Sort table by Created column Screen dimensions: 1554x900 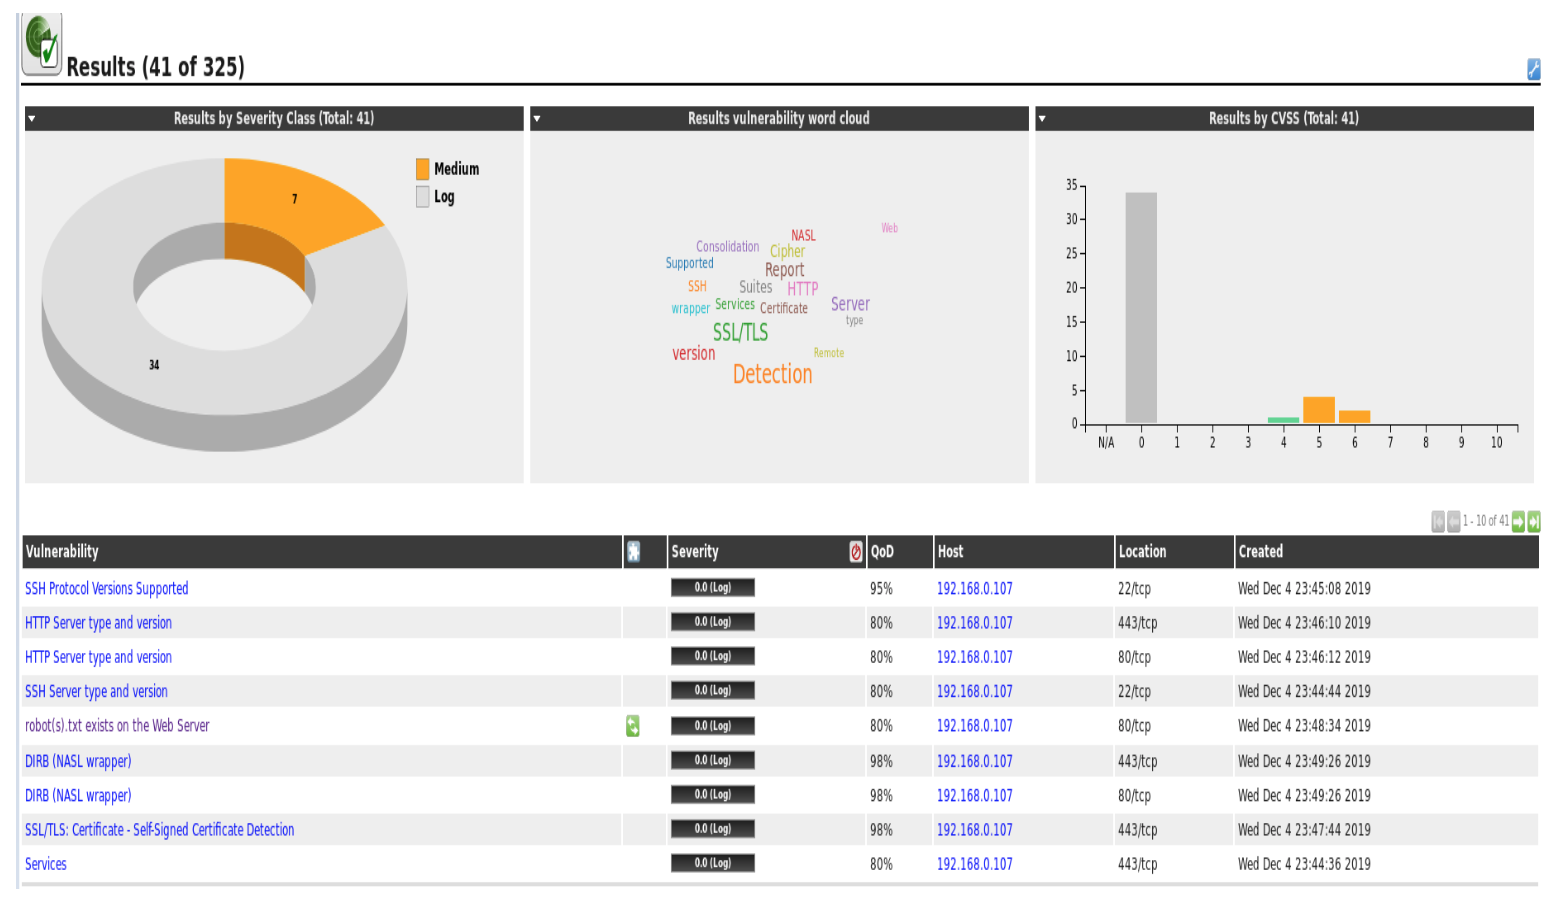click(1260, 551)
